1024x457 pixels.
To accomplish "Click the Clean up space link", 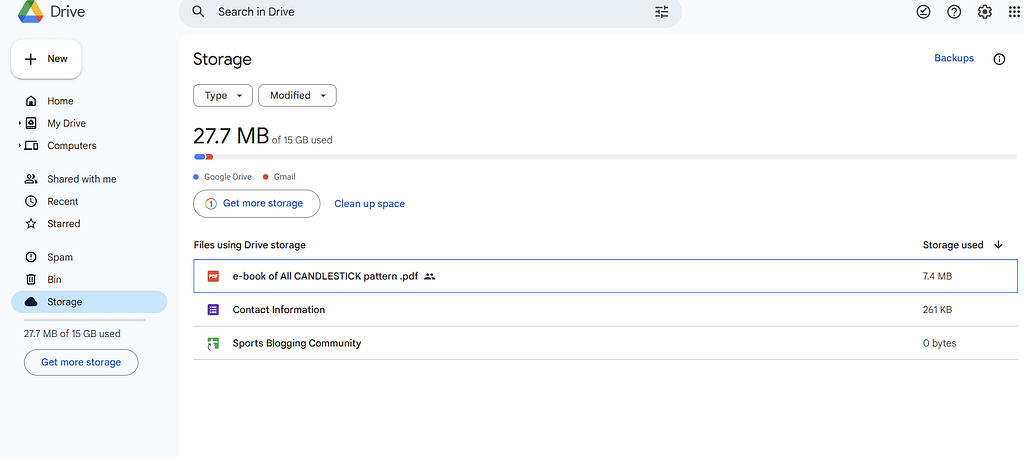I will (x=370, y=204).
